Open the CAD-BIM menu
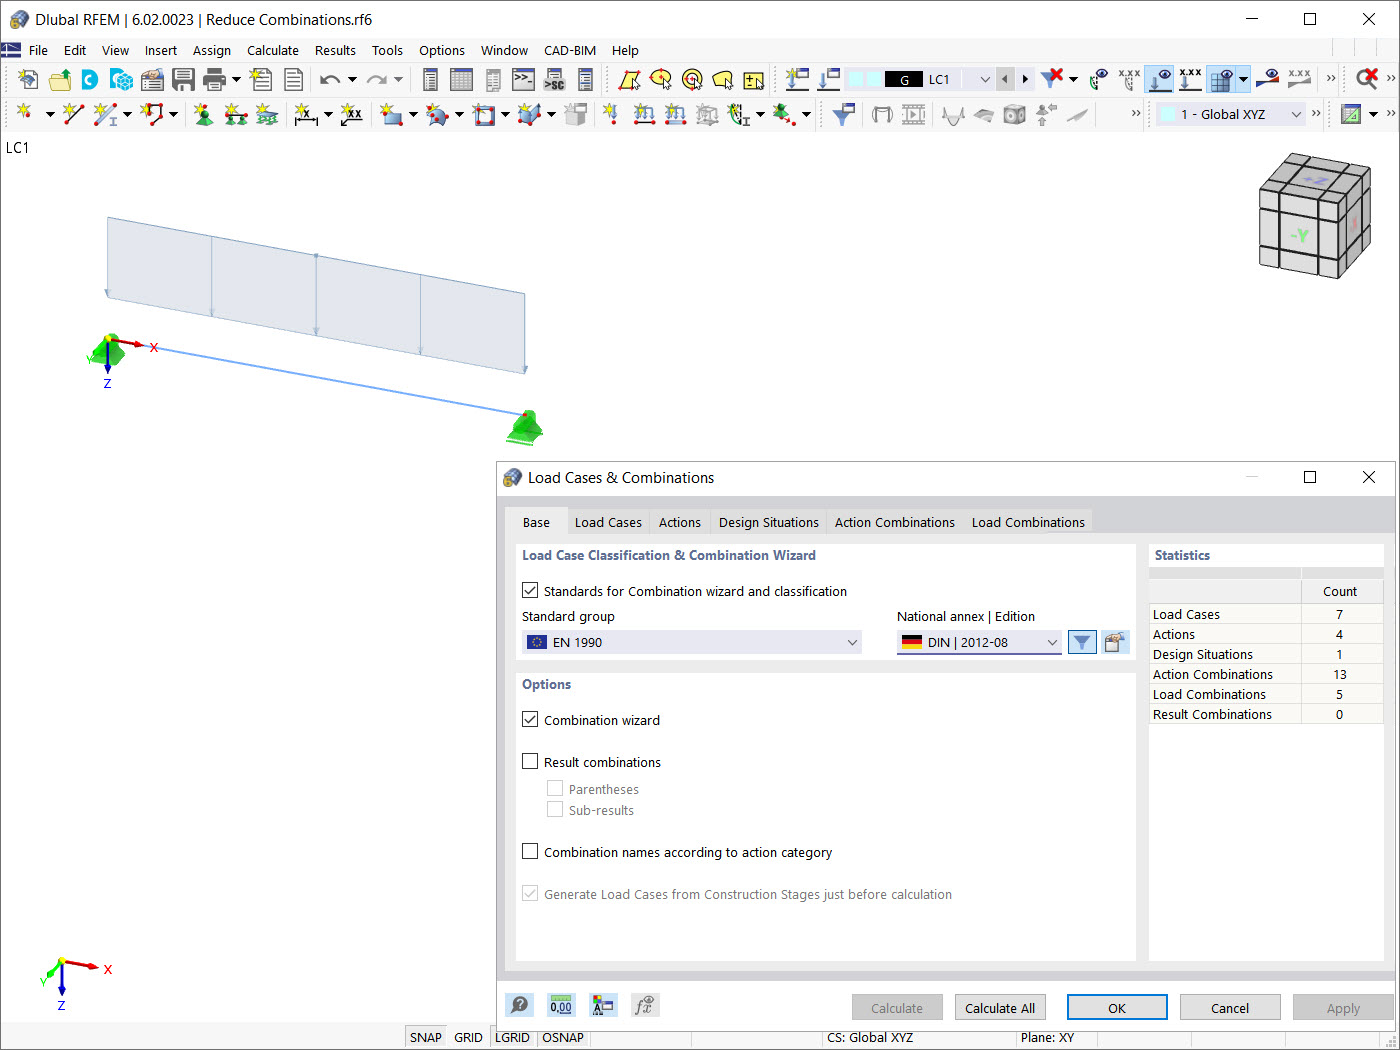The width and height of the screenshot is (1400, 1050). point(570,50)
